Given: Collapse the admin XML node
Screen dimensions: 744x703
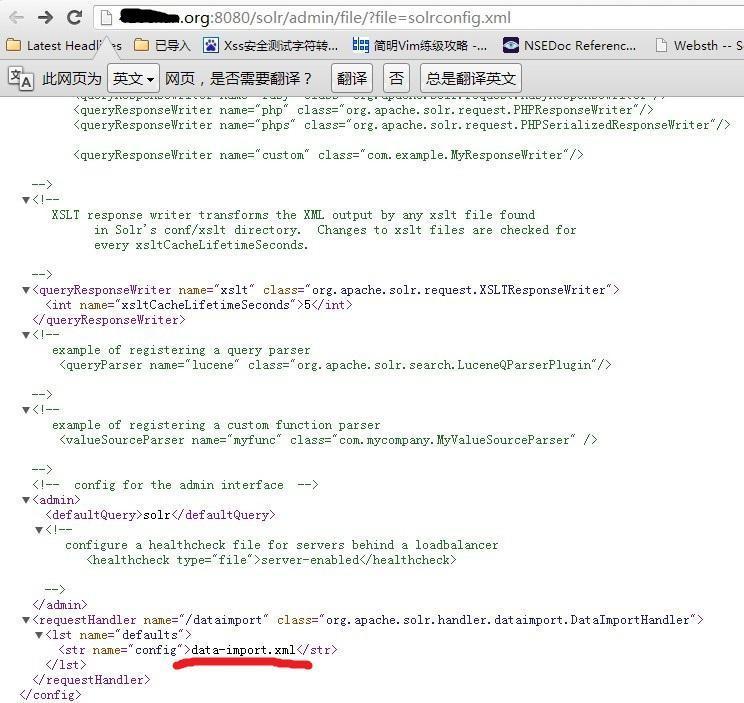Looking at the screenshot, I should [x=26, y=500].
